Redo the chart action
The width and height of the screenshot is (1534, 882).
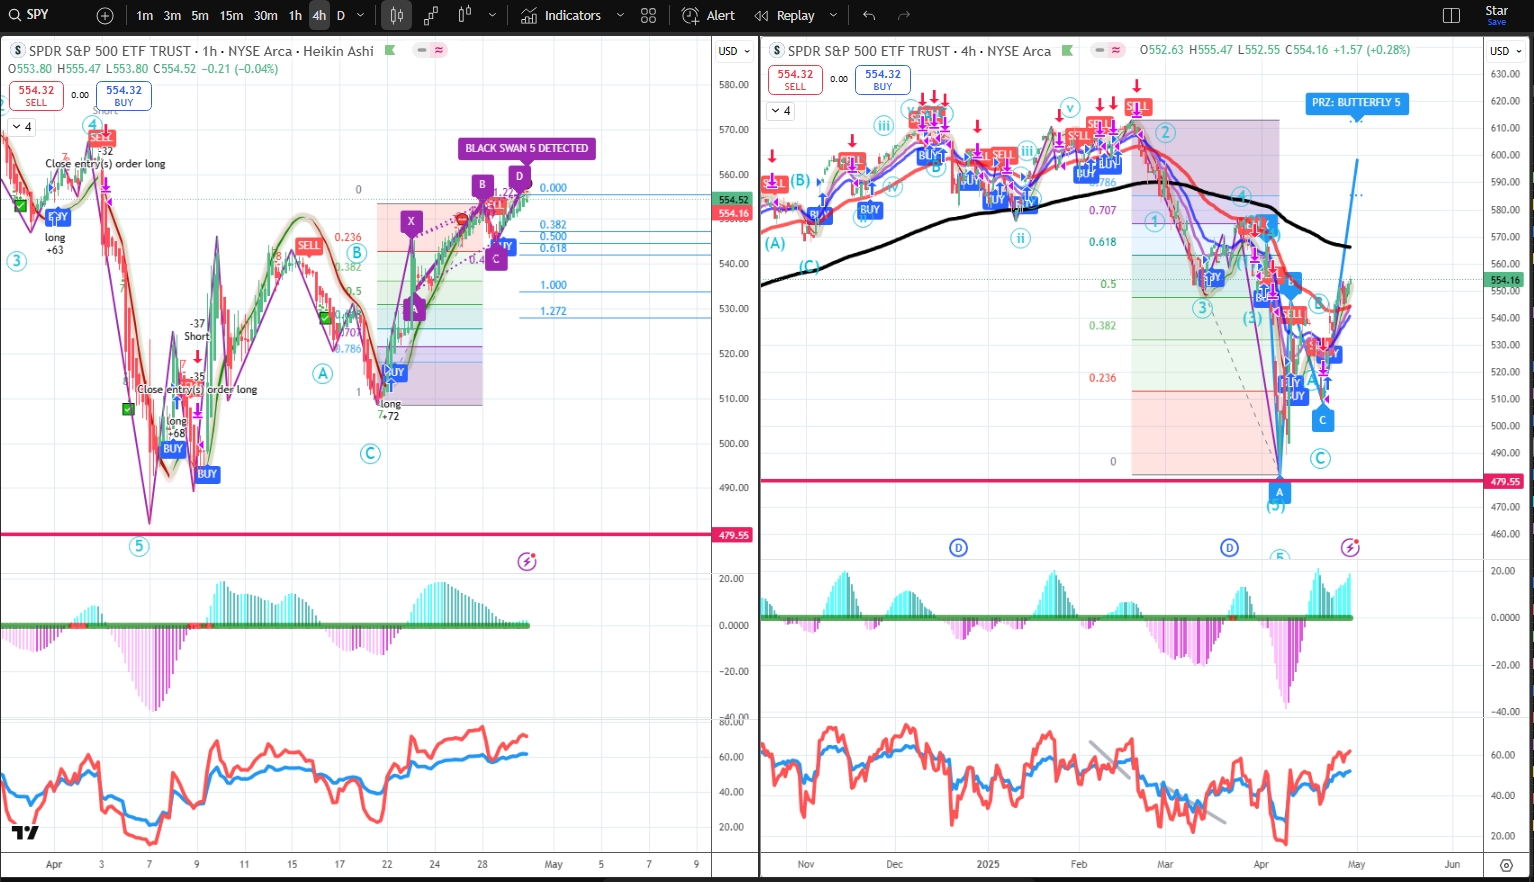click(x=904, y=15)
